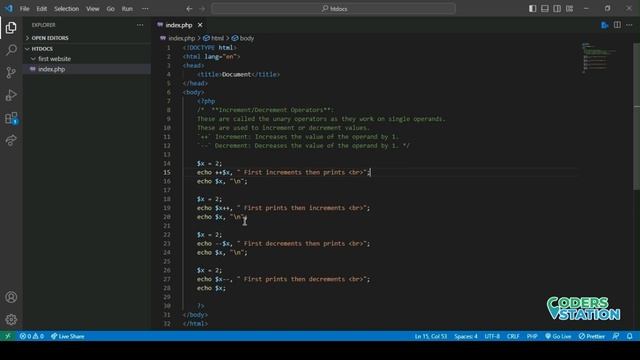
Task: Open the Extensions view
Action: point(11,118)
